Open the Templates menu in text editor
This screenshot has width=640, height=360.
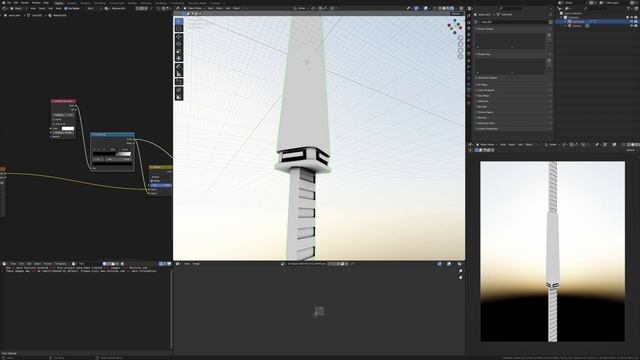[60, 264]
